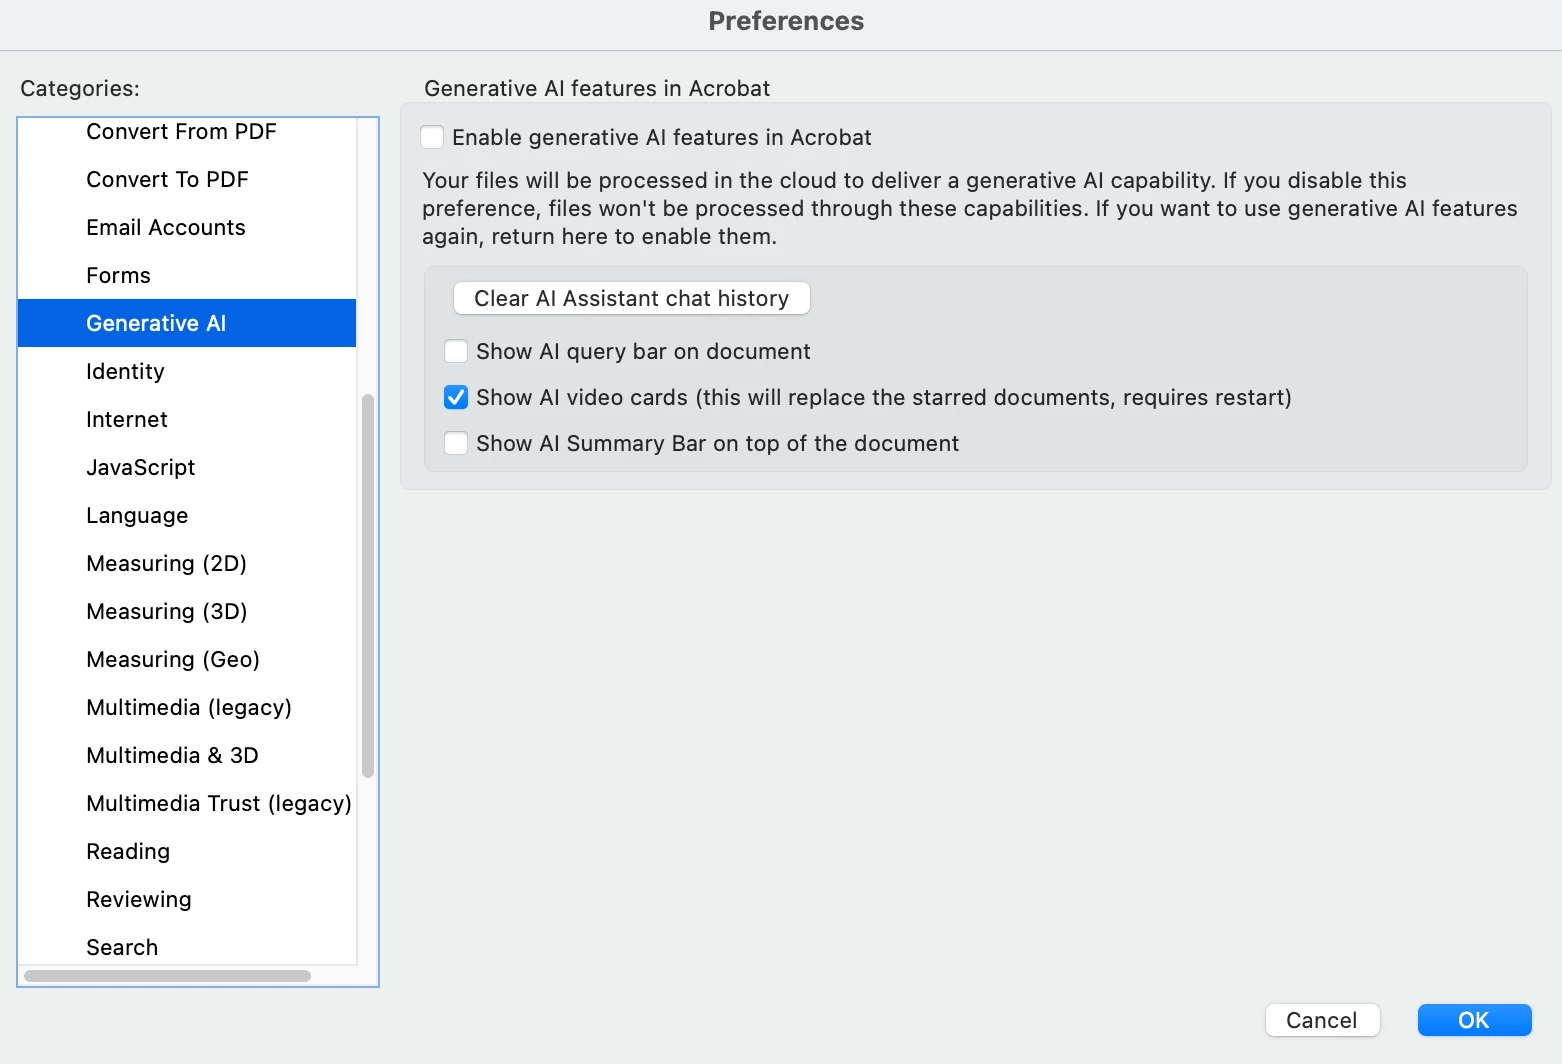This screenshot has width=1562, height=1064.
Task: Open Multimedia & 3D category
Action: coord(187,755)
